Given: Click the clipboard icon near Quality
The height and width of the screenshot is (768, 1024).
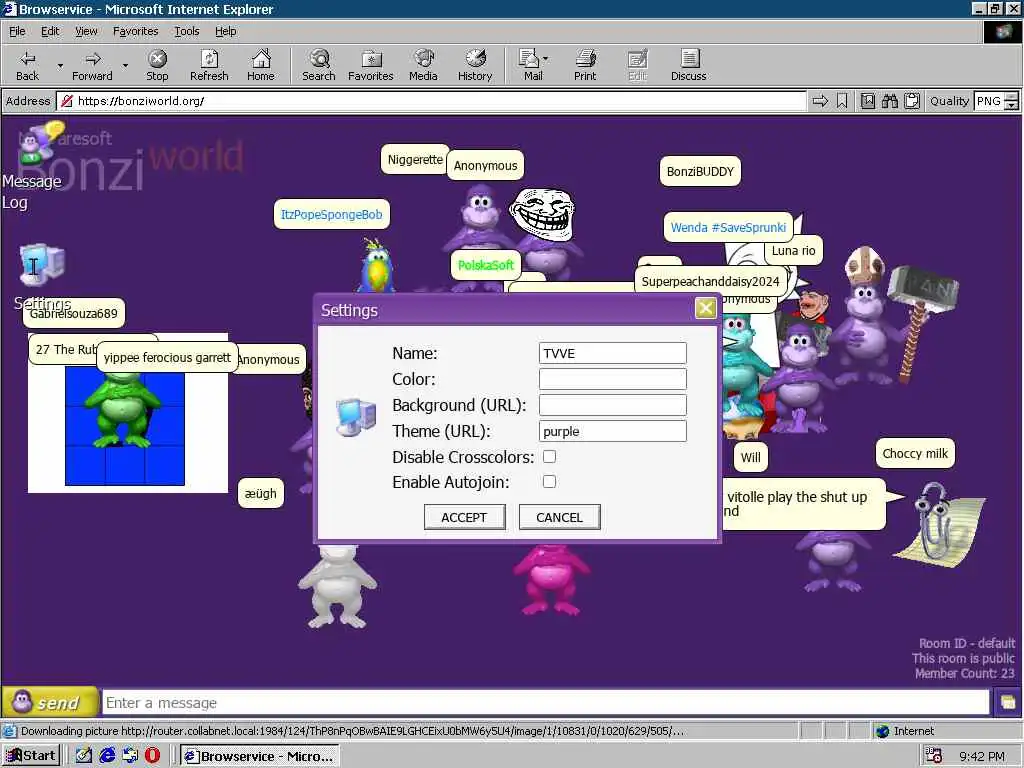Looking at the screenshot, I should [x=912, y=101].
